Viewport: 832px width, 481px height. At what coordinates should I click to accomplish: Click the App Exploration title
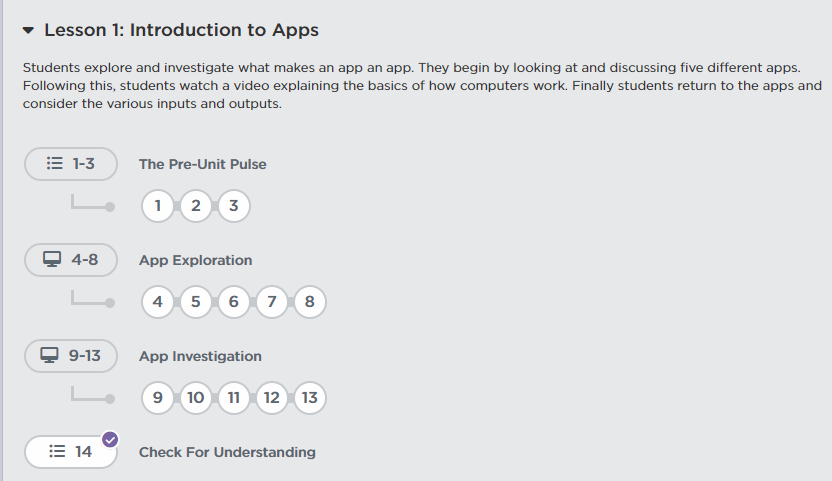195,260
